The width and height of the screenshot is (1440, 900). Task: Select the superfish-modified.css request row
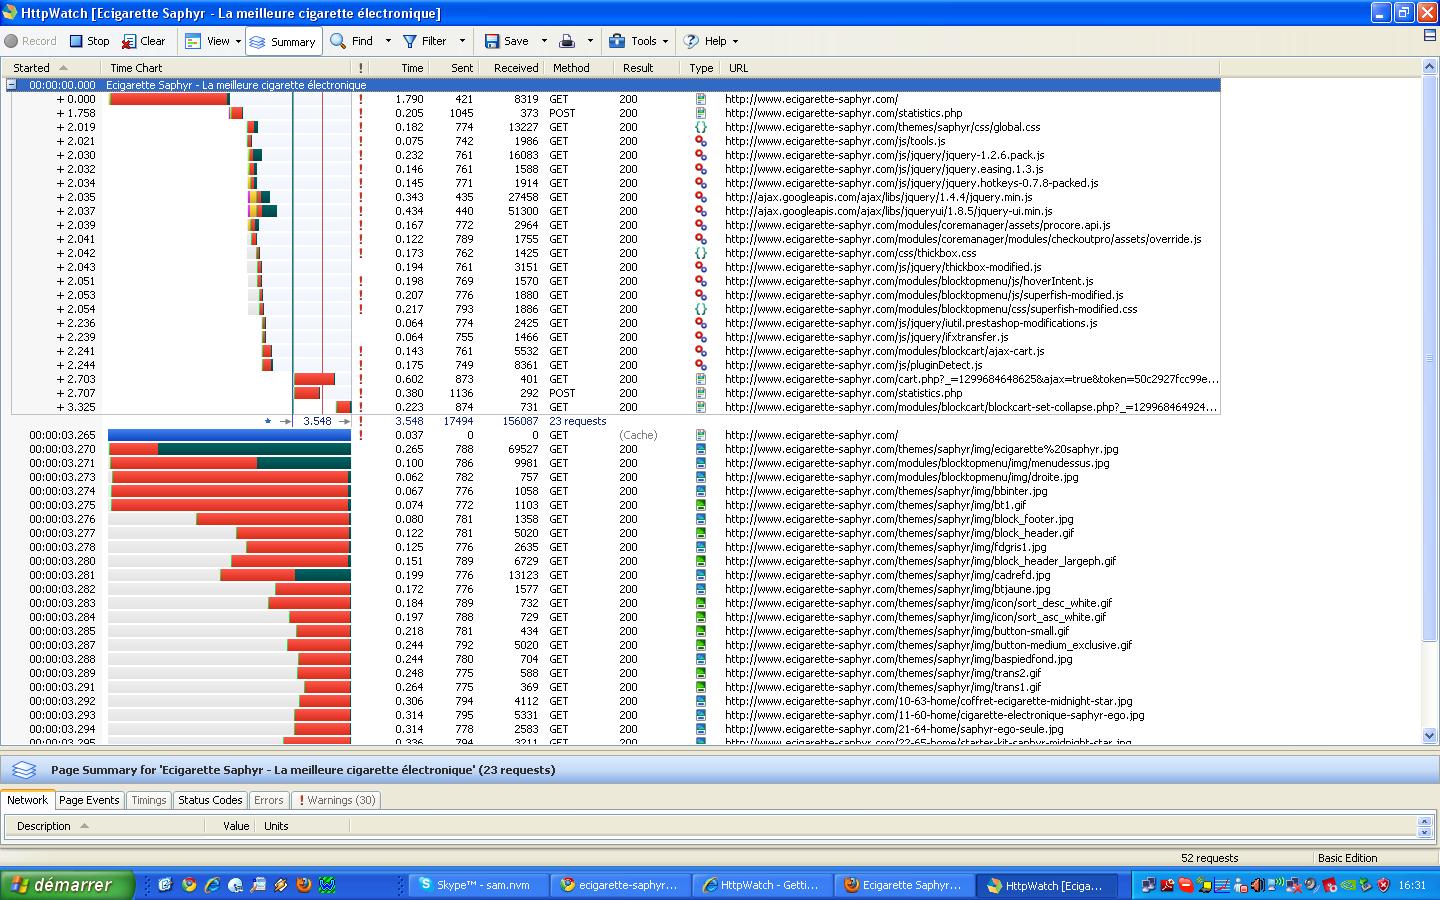coord(615,309)
